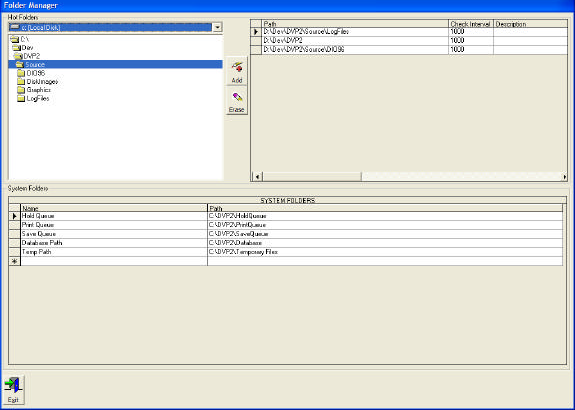Screen dimensions: 575x410
Task: Select the Hold Queue name cell
Action: click(114, 216)
